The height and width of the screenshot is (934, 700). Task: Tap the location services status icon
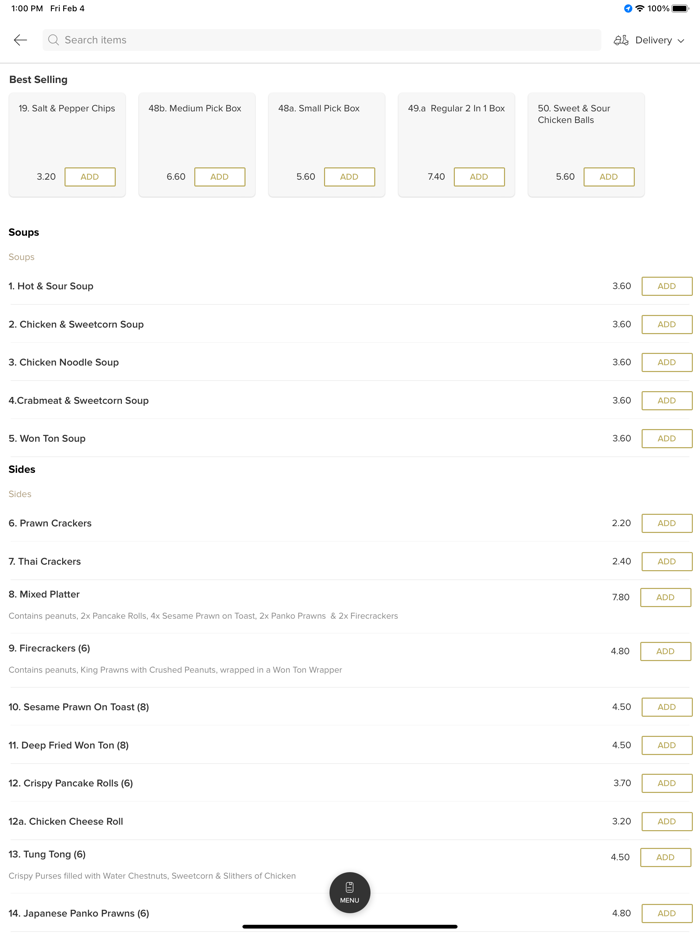point(628,8)
